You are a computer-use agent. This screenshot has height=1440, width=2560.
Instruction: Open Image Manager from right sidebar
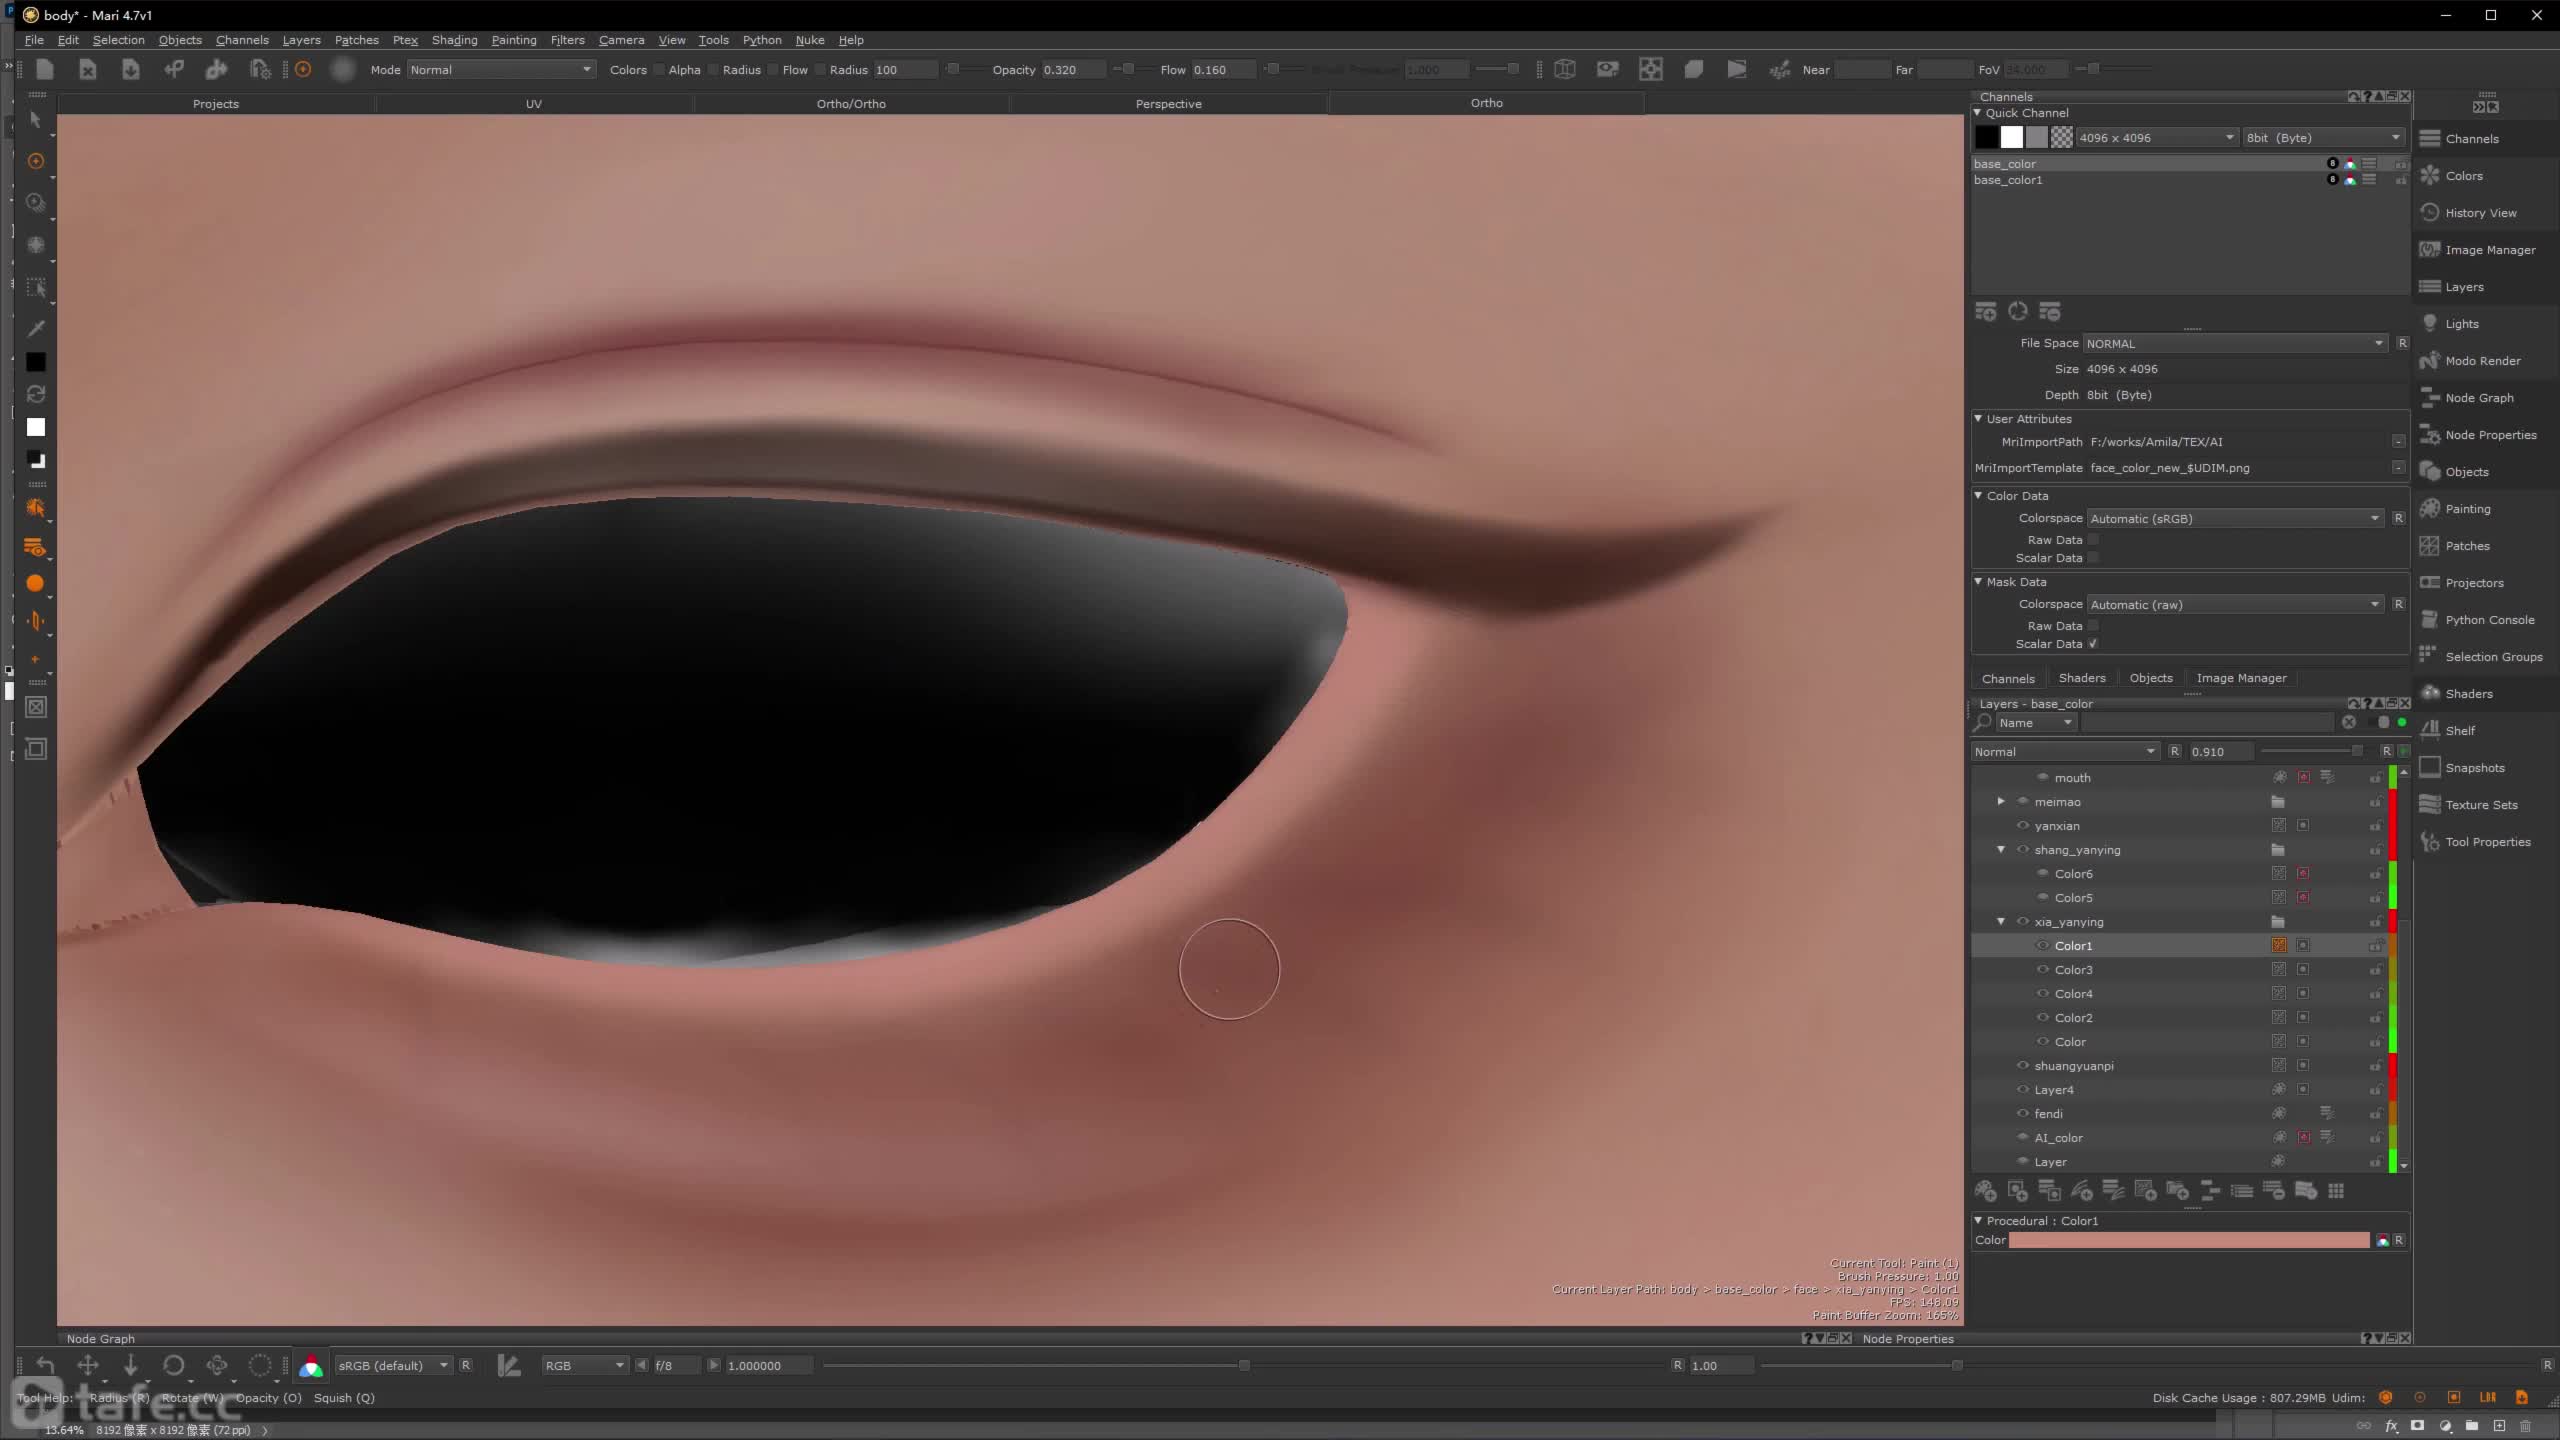pos(2490,250)
